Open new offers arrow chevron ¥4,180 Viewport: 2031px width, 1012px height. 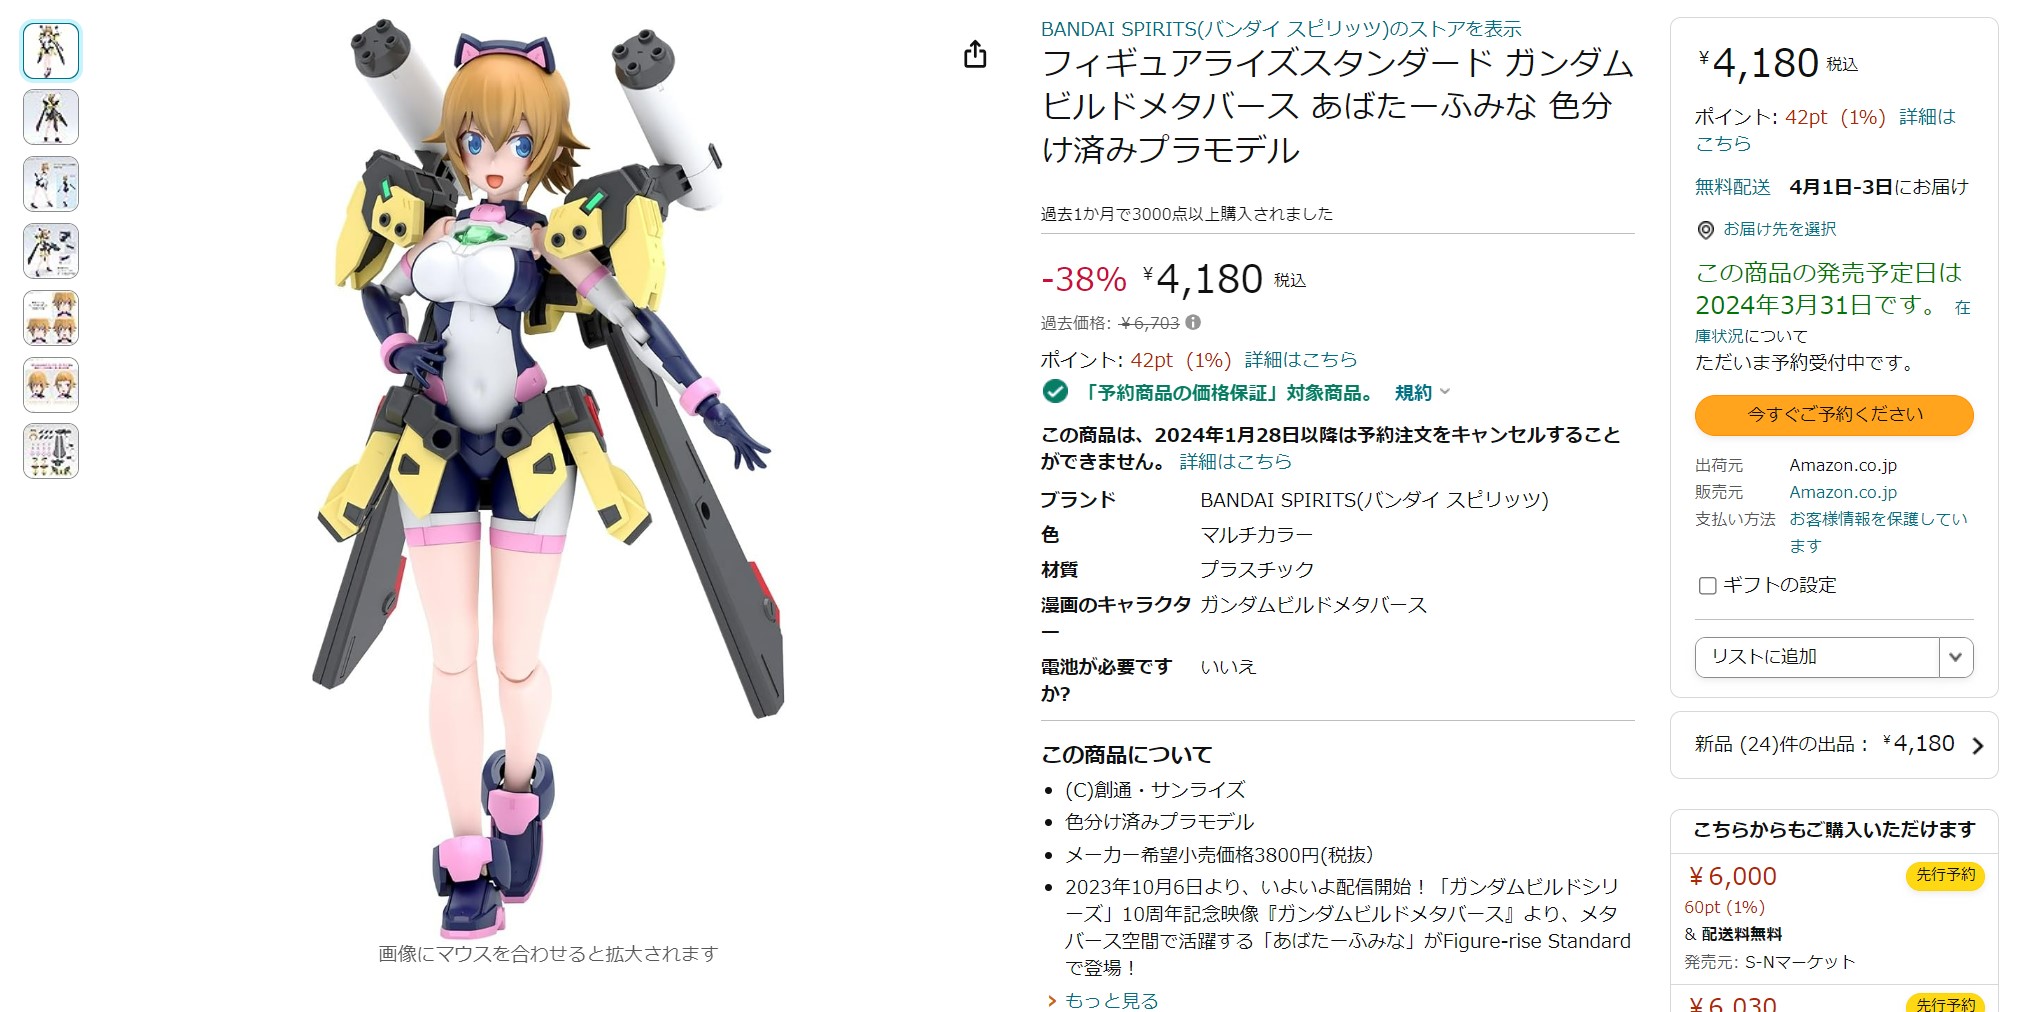1977,745
